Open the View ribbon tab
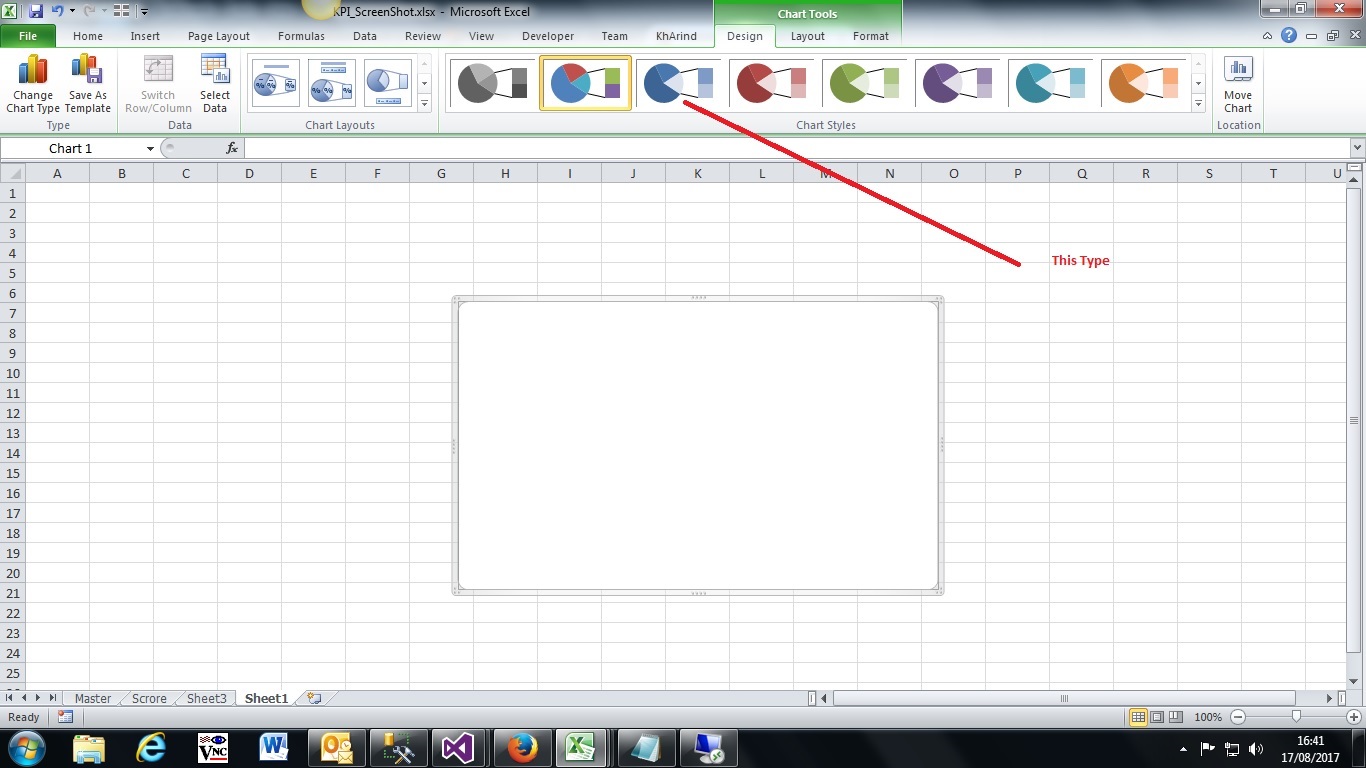1366x768 pixels. pos(481,36)
